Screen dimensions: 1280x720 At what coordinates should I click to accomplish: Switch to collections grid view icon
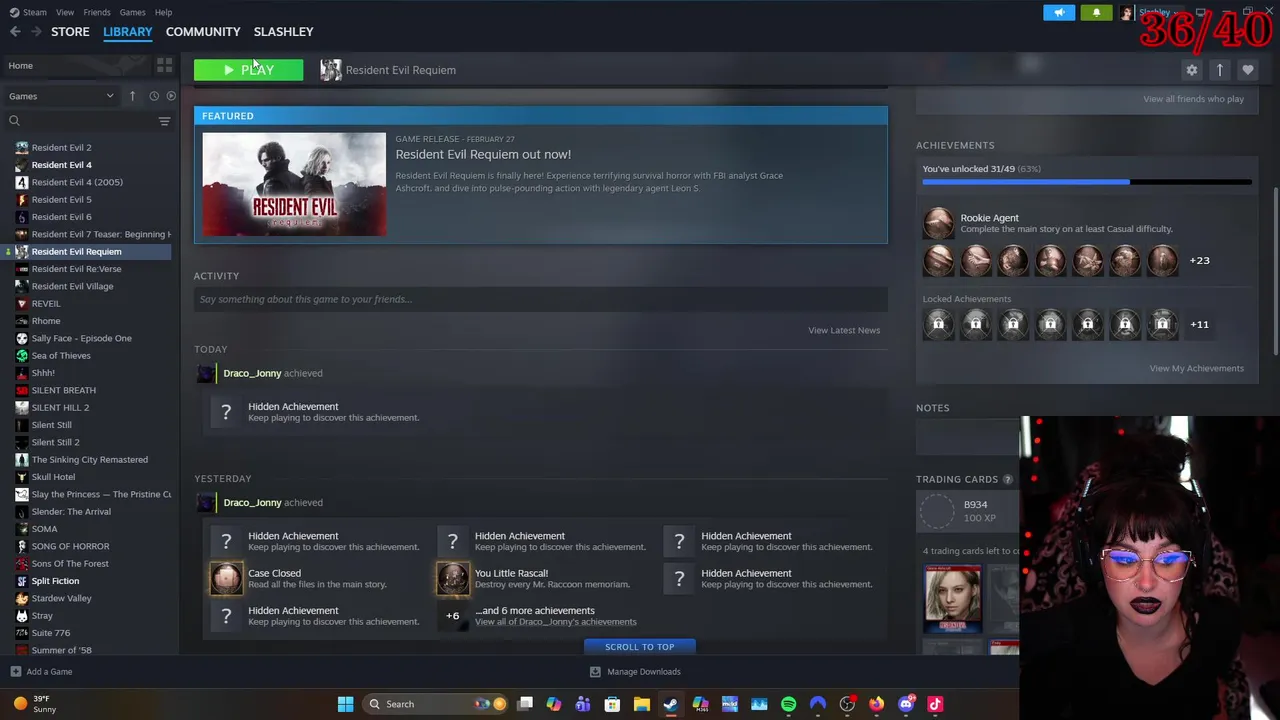tap(164, 66)
